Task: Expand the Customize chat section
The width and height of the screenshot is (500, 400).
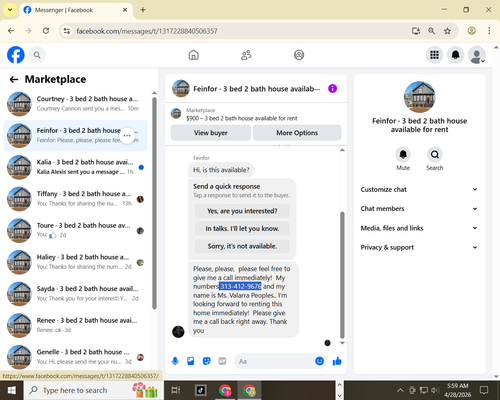Action: click(x=419, y=189)
